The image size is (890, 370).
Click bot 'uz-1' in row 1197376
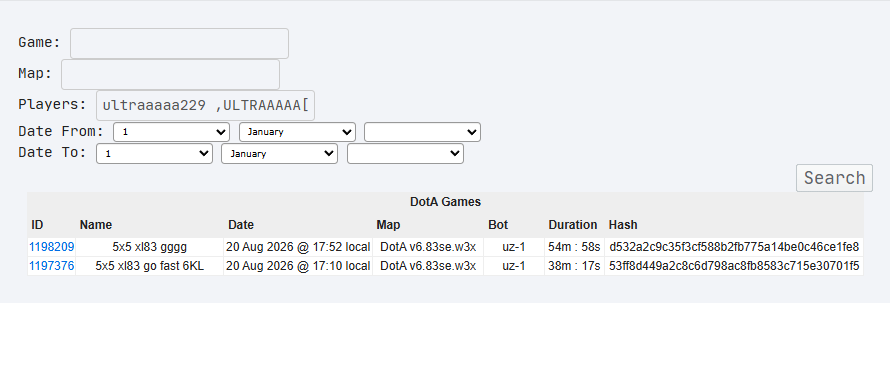point(514,266)
